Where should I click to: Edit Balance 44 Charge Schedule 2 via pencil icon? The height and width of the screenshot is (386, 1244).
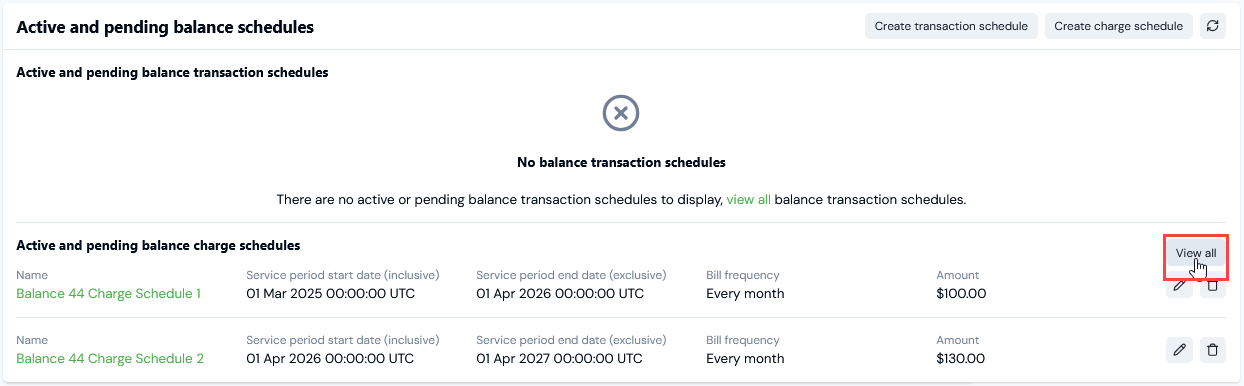(x=1180, y=350)
